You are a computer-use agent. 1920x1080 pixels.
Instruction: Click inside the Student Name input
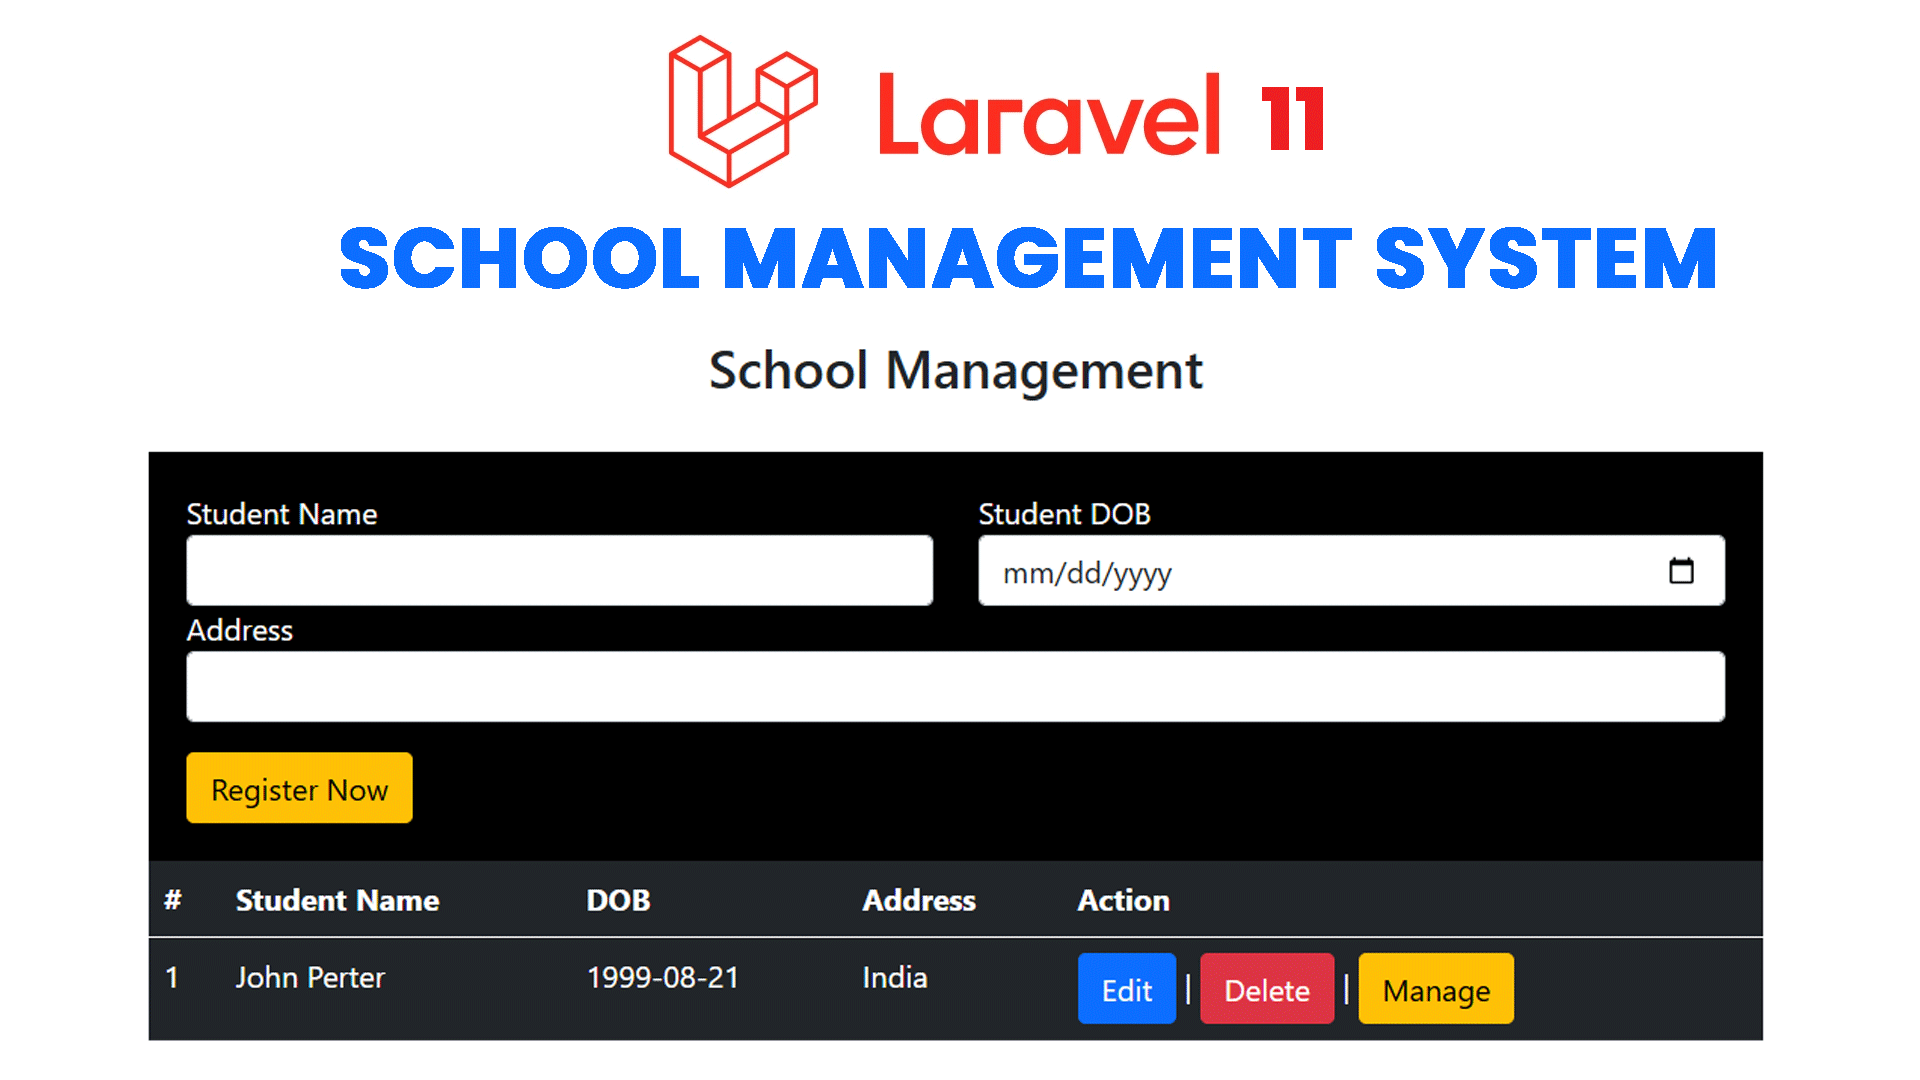[559, 571]
